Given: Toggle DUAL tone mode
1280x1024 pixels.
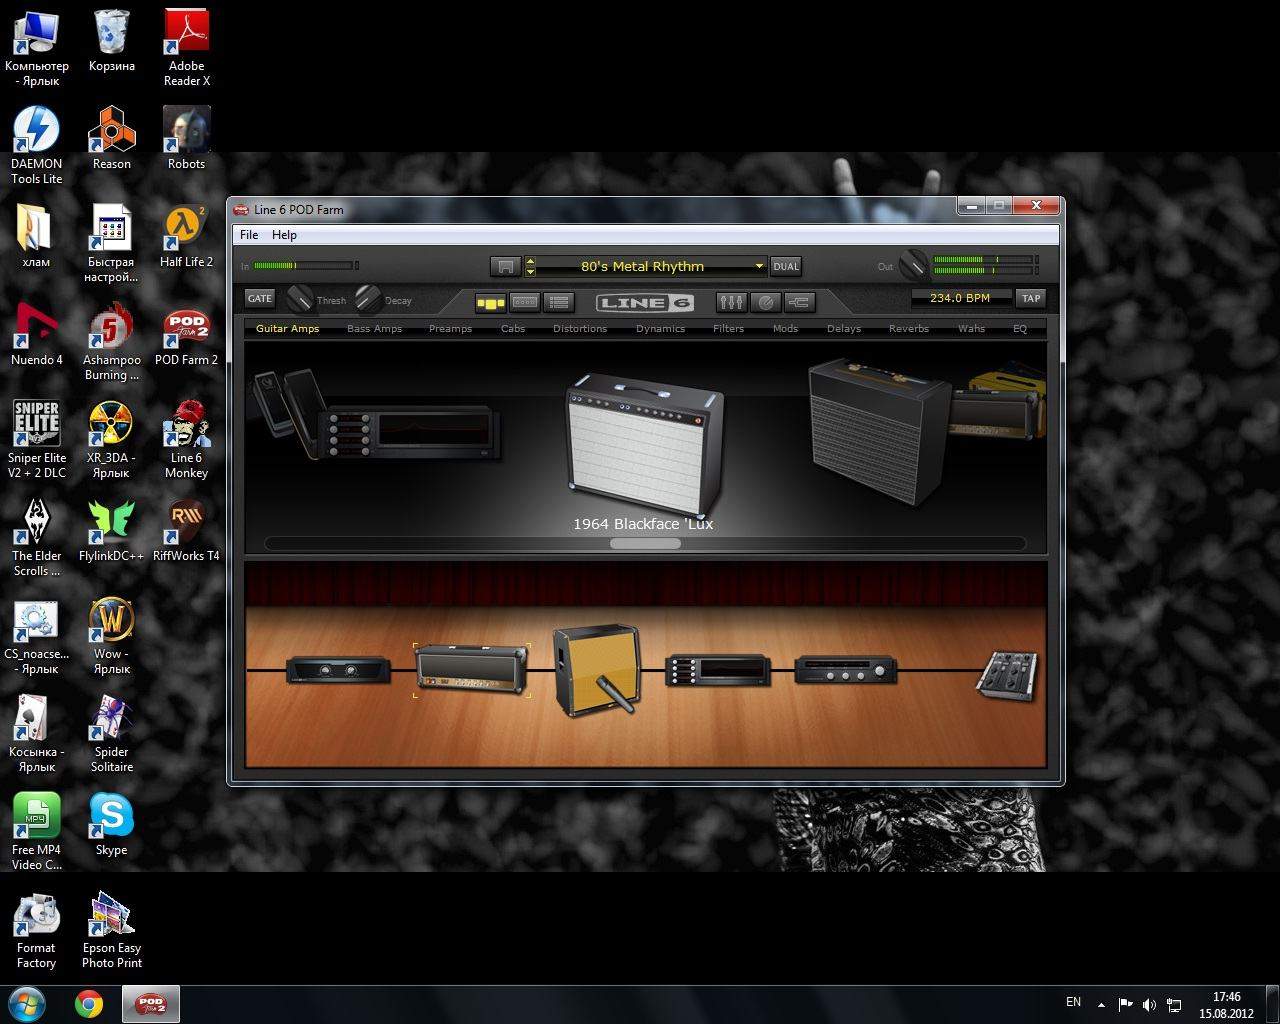Looking at the screenshot, I should point(786,266).
